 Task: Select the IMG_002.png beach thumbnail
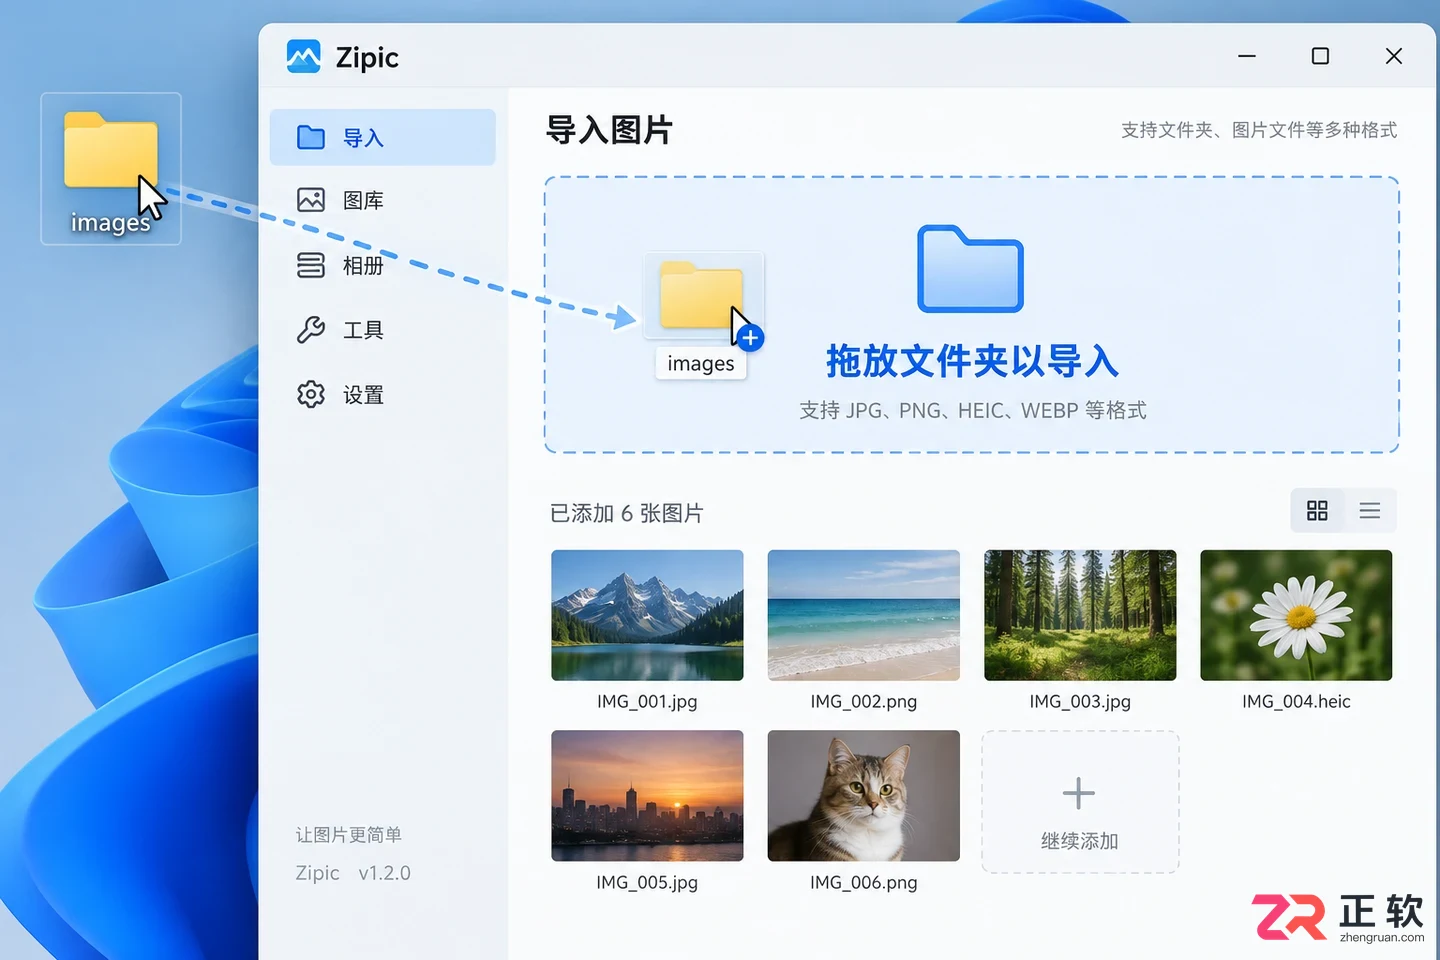pos(864,615)
